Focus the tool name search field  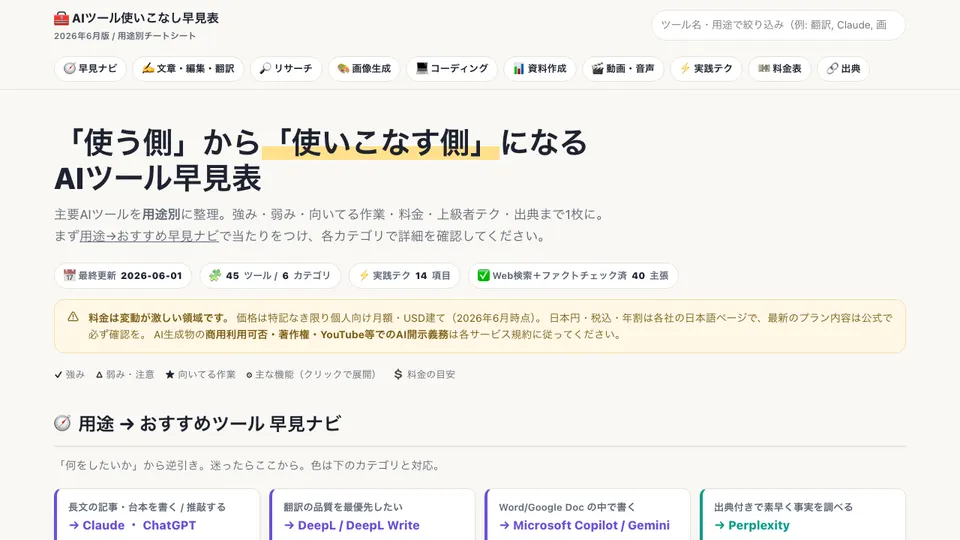[778, 25]
